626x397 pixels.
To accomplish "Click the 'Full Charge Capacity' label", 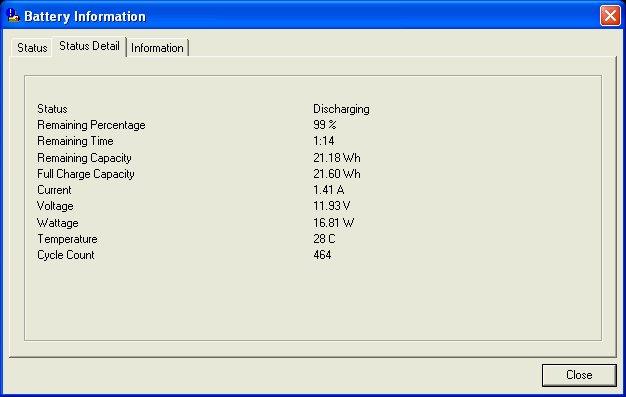I will [86, 175].
